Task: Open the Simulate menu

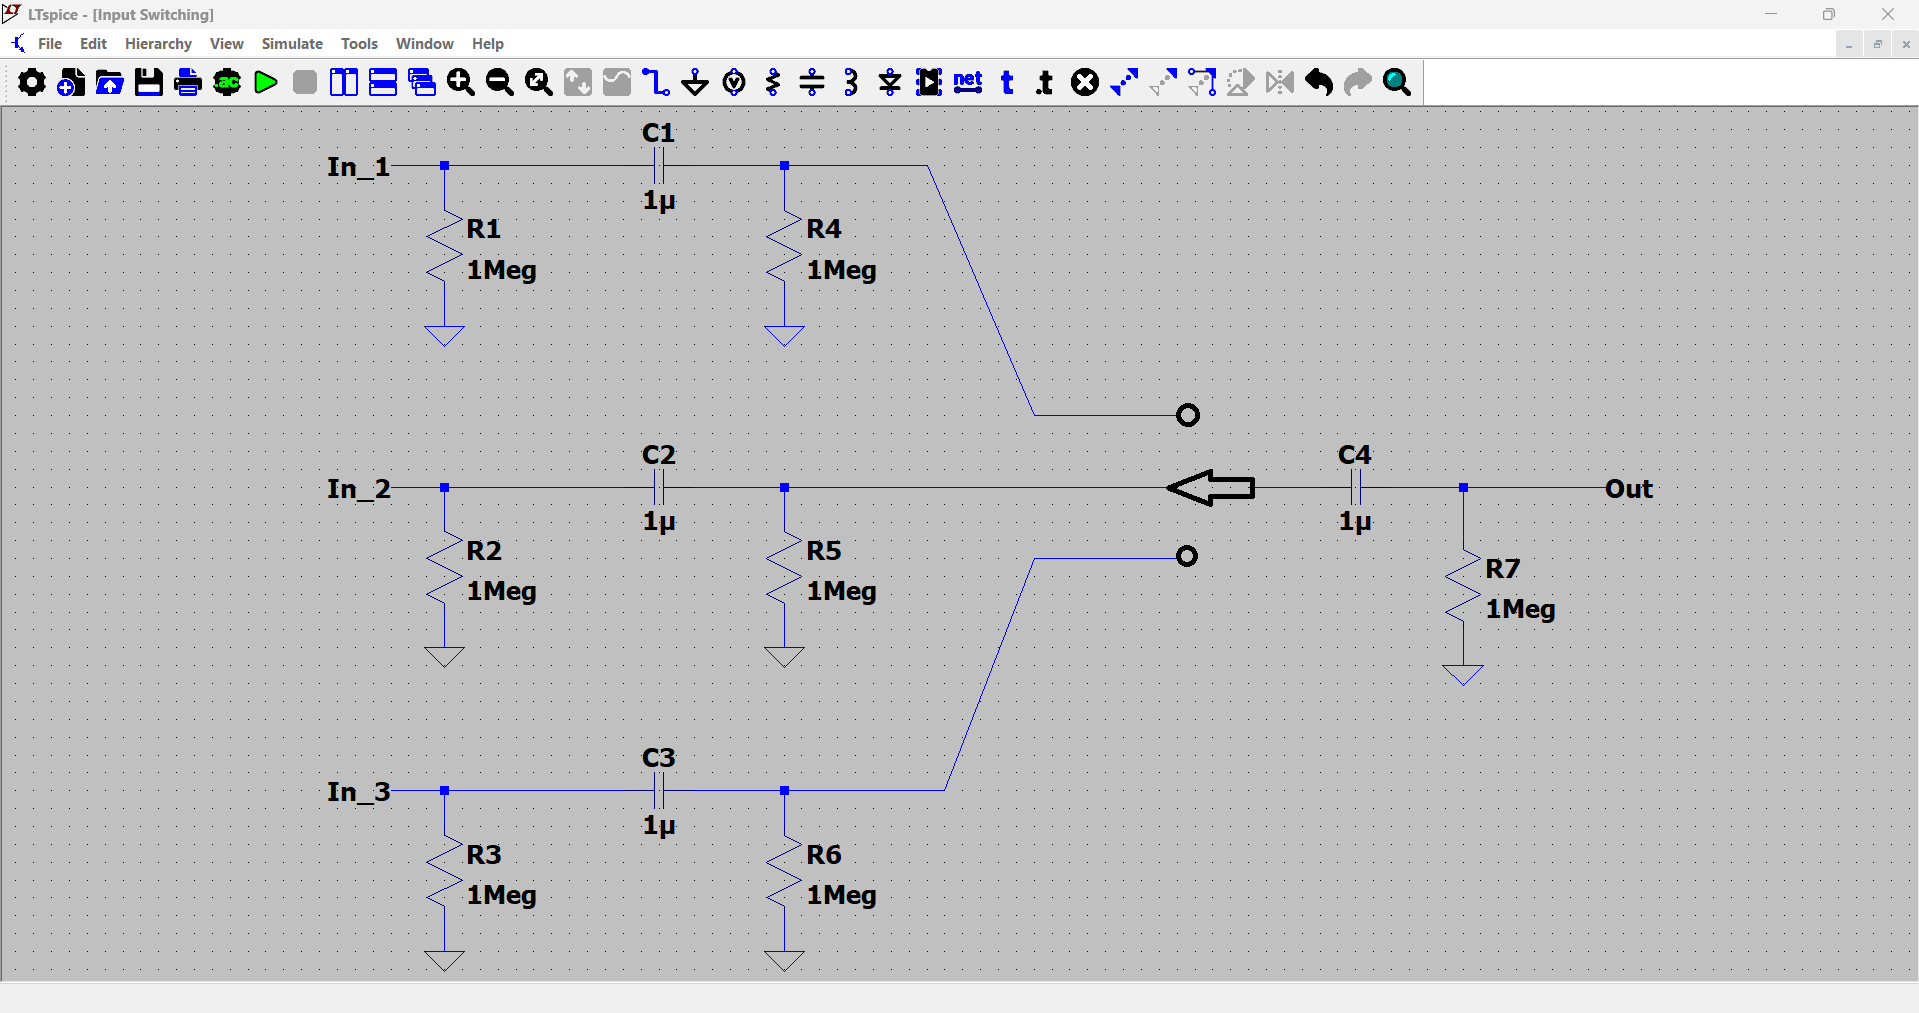Action: point(292,44)
